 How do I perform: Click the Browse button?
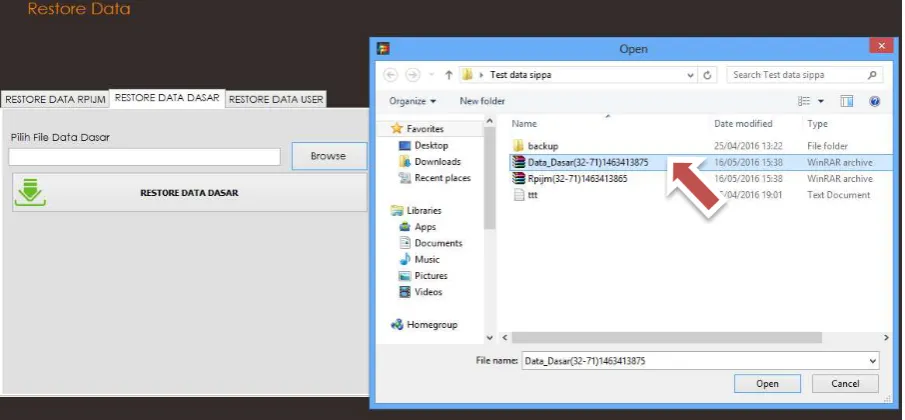coord(328,156)
